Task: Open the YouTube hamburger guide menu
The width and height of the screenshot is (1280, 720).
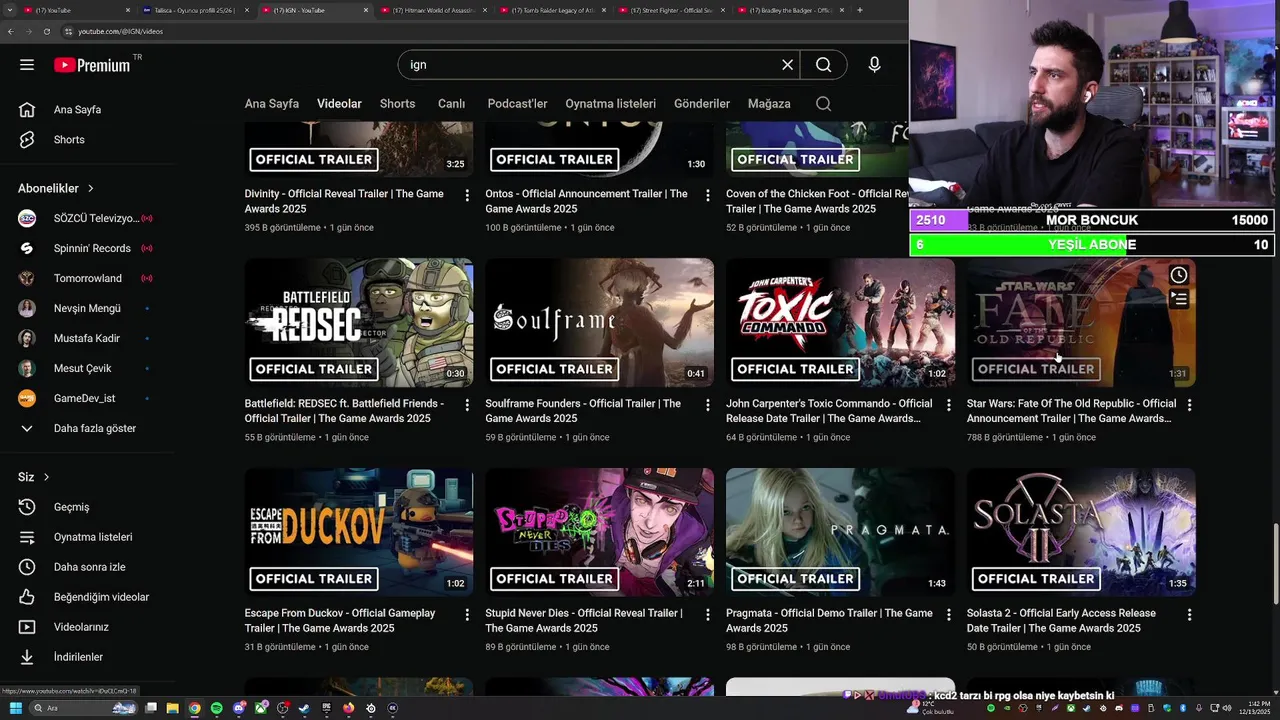Action: coord(27,65)
